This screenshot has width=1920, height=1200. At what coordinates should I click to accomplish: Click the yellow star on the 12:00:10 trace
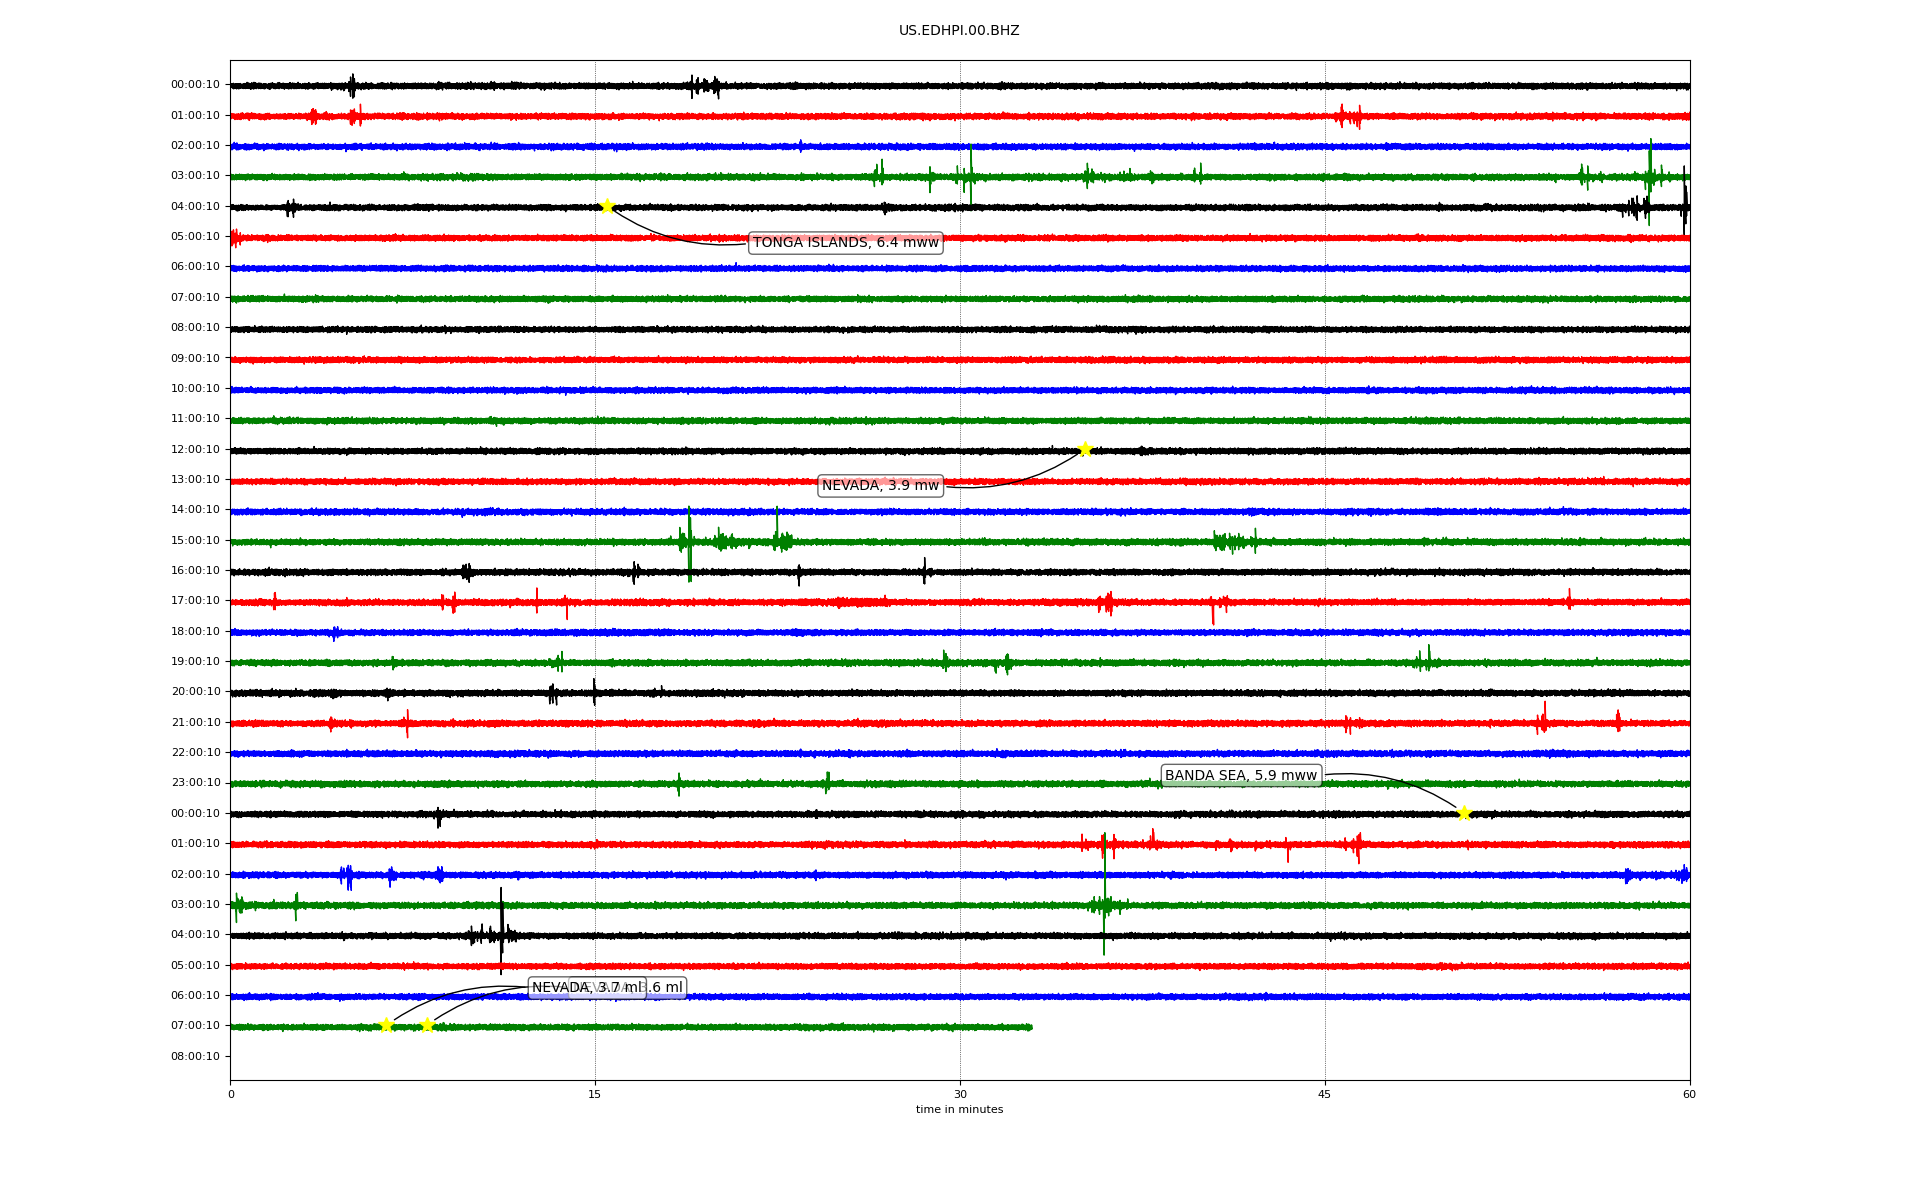point(1085,449)
